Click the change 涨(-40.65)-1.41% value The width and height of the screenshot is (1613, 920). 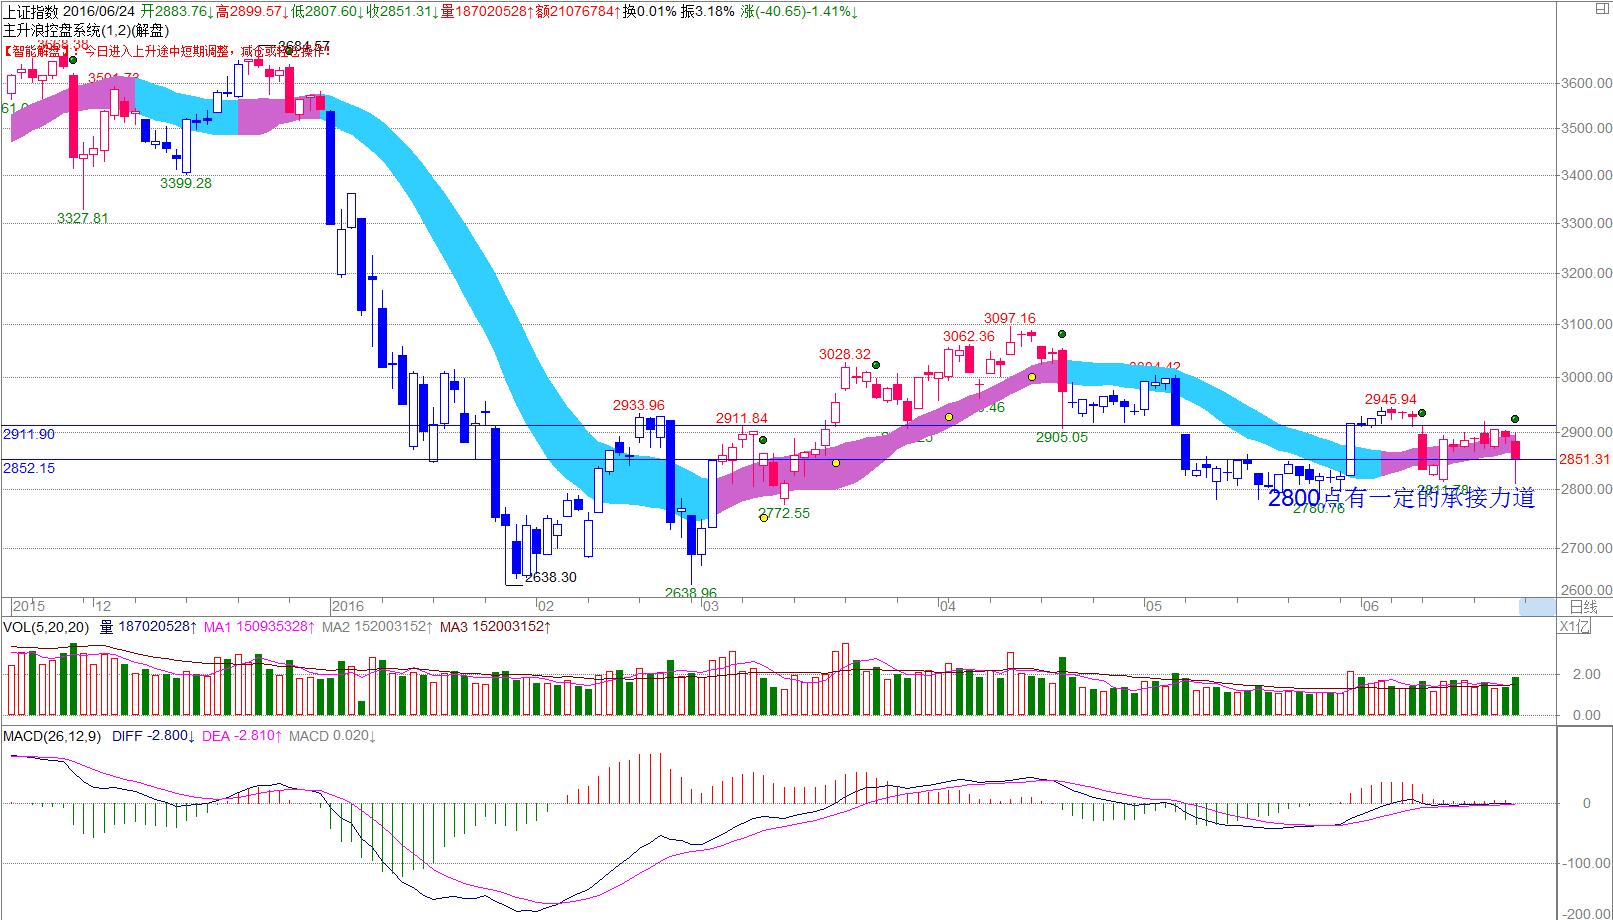click(799, 11)
